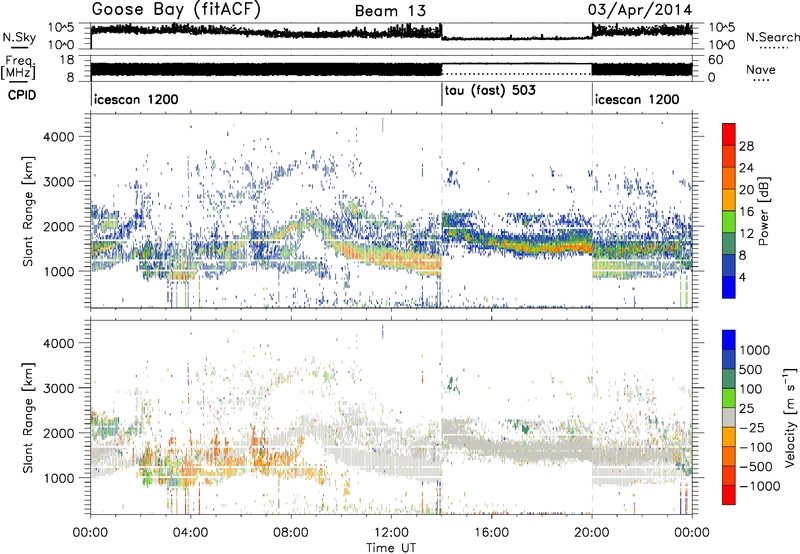
Task: Click the light green power colorbar segment
Action: coord(729,222)
